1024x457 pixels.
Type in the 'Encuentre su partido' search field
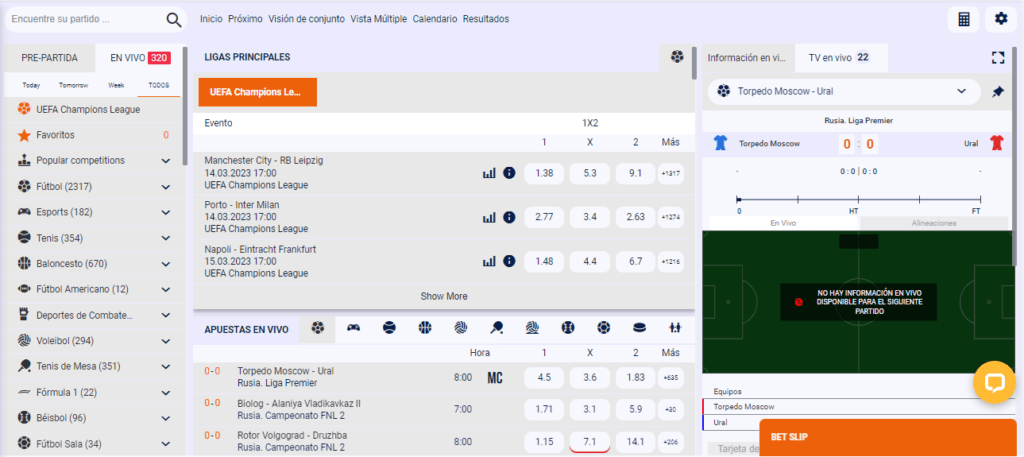click(x=85, y=19)
